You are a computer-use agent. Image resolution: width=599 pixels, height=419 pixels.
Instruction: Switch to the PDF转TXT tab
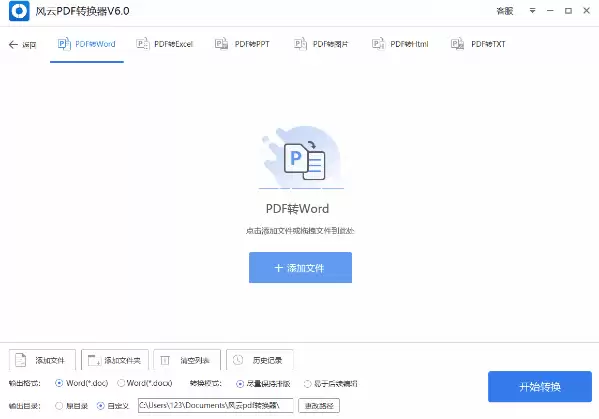(x=478, y=44)
